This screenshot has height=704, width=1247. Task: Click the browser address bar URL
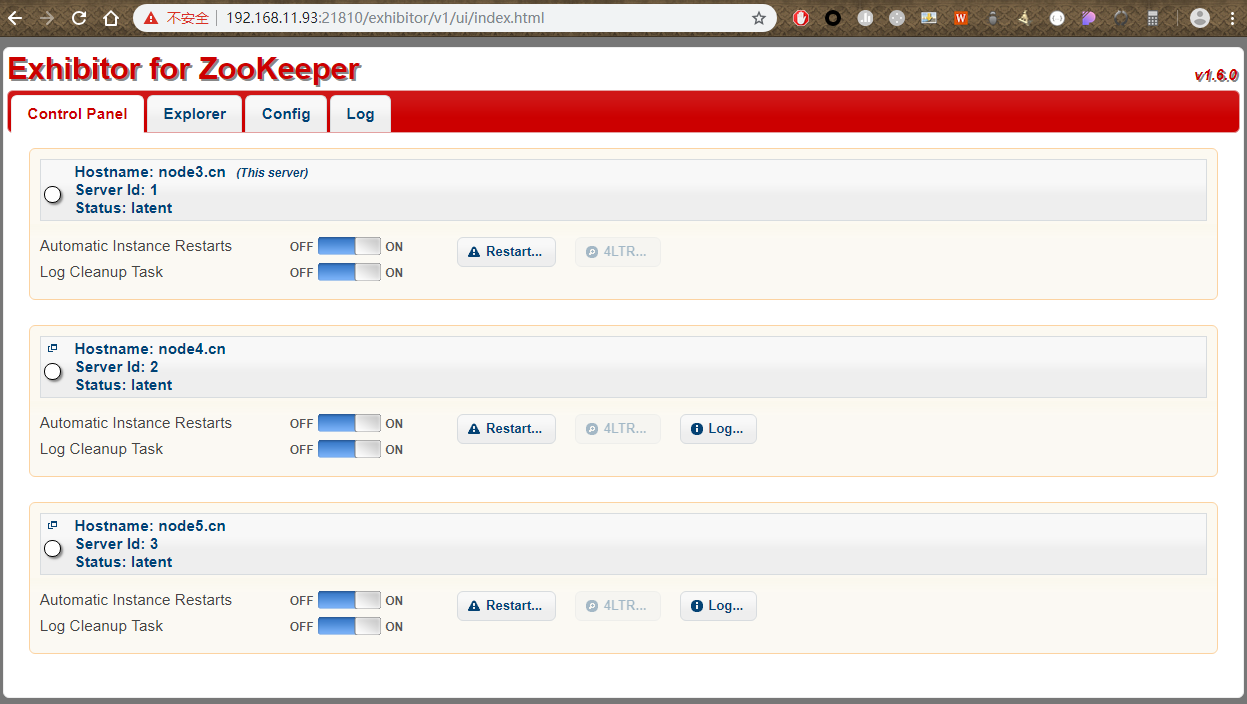coord(385,18)
